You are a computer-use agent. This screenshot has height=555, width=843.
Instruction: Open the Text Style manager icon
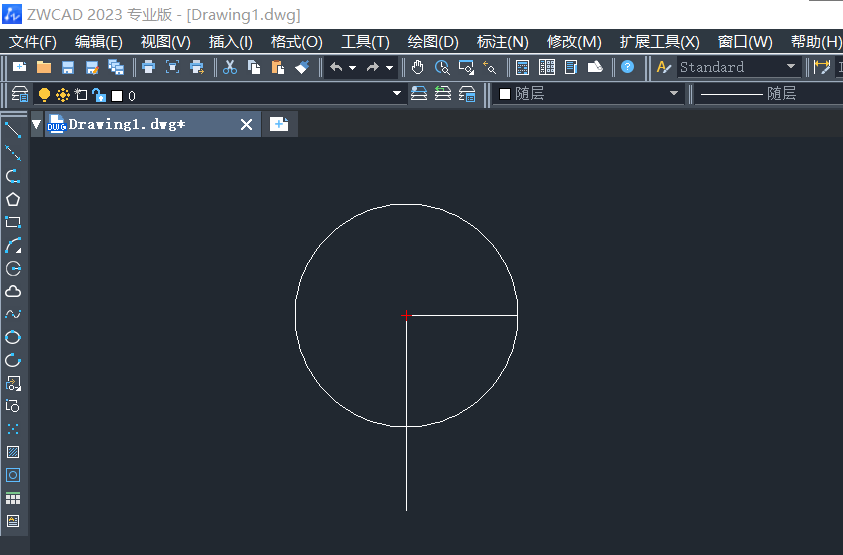pos(664,67)
